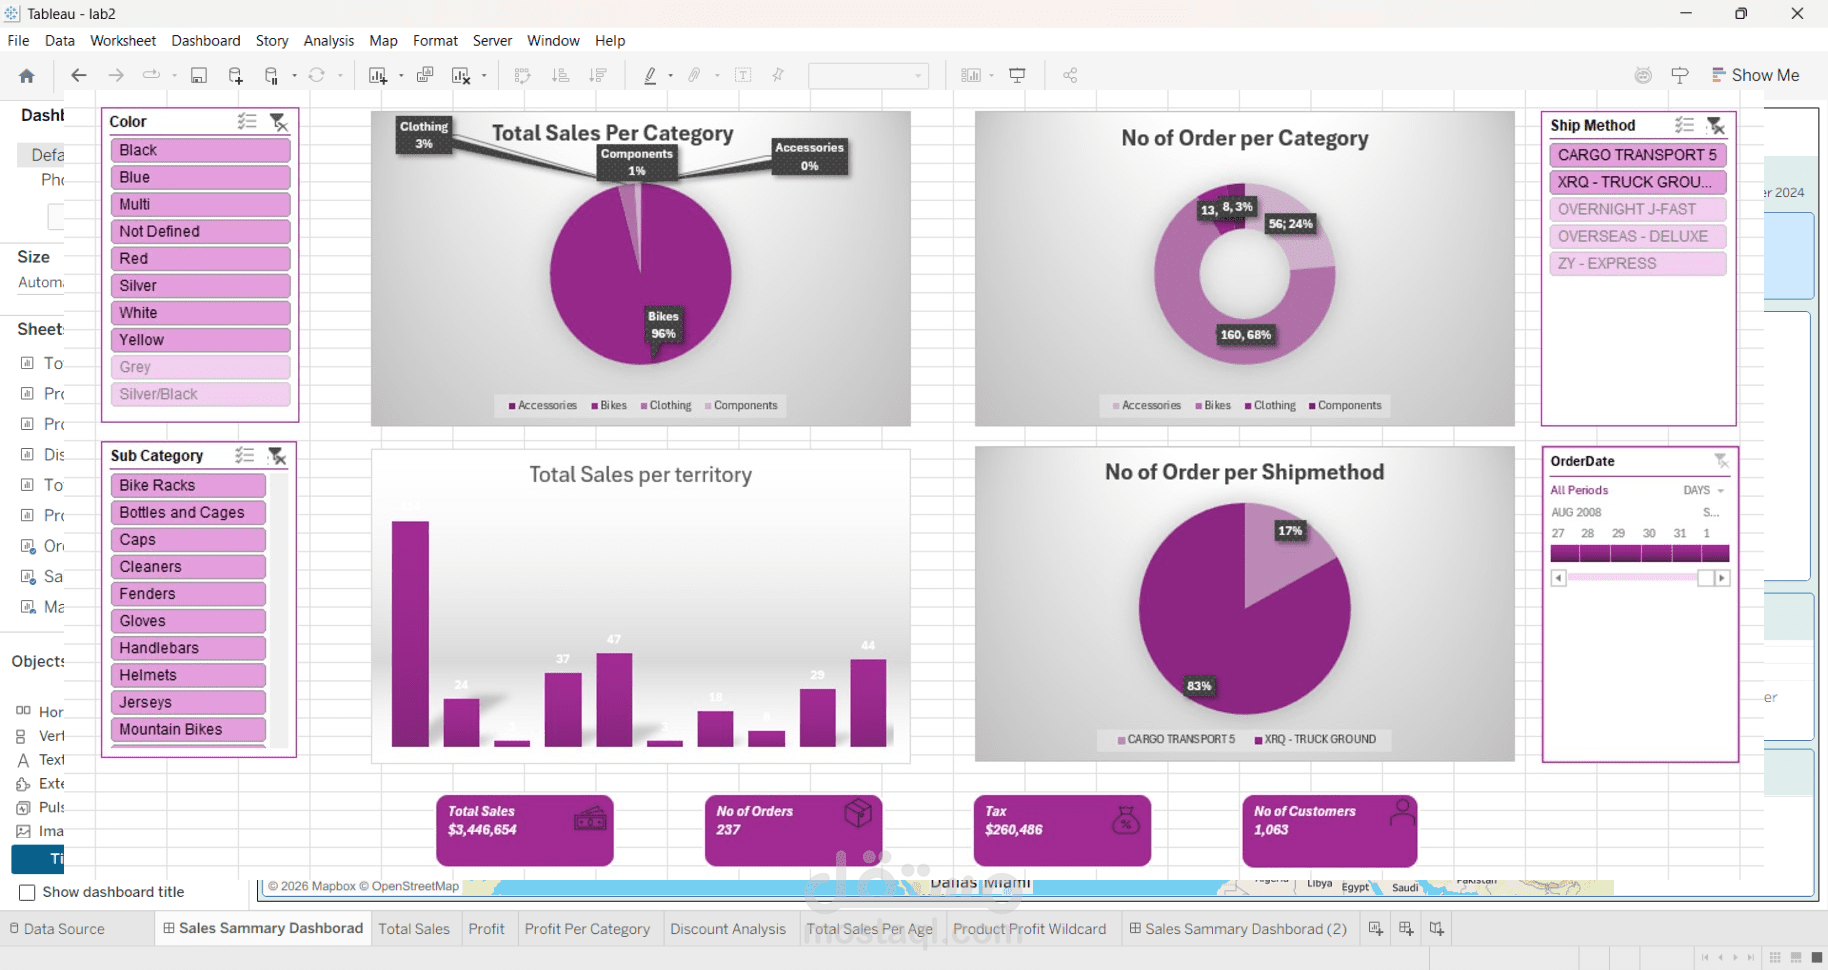Open the Highlight dropdown arrow
Viewport: 1828px width, 970px height.
coord(670,75)
